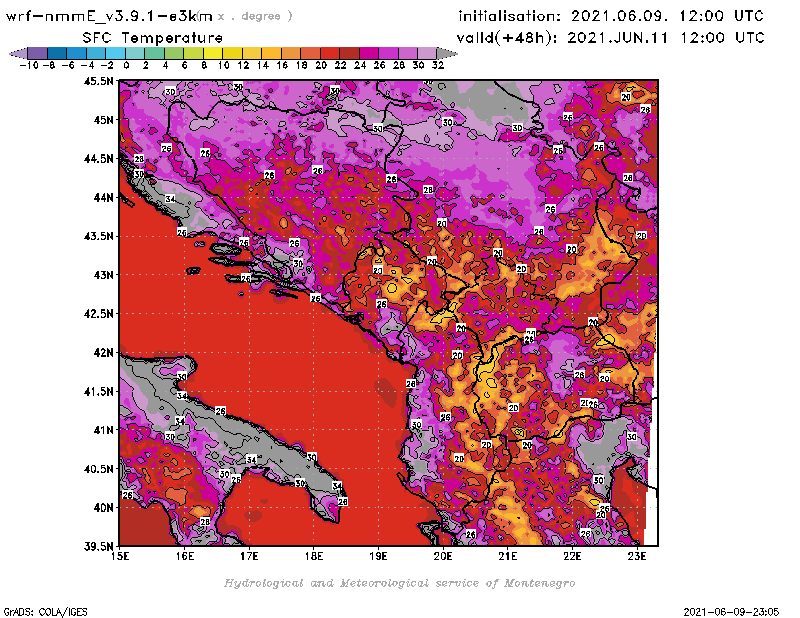Click the 'valid(+48h): 2021.JUN.11 12:00 UTC' text

(x=610, y=38)
